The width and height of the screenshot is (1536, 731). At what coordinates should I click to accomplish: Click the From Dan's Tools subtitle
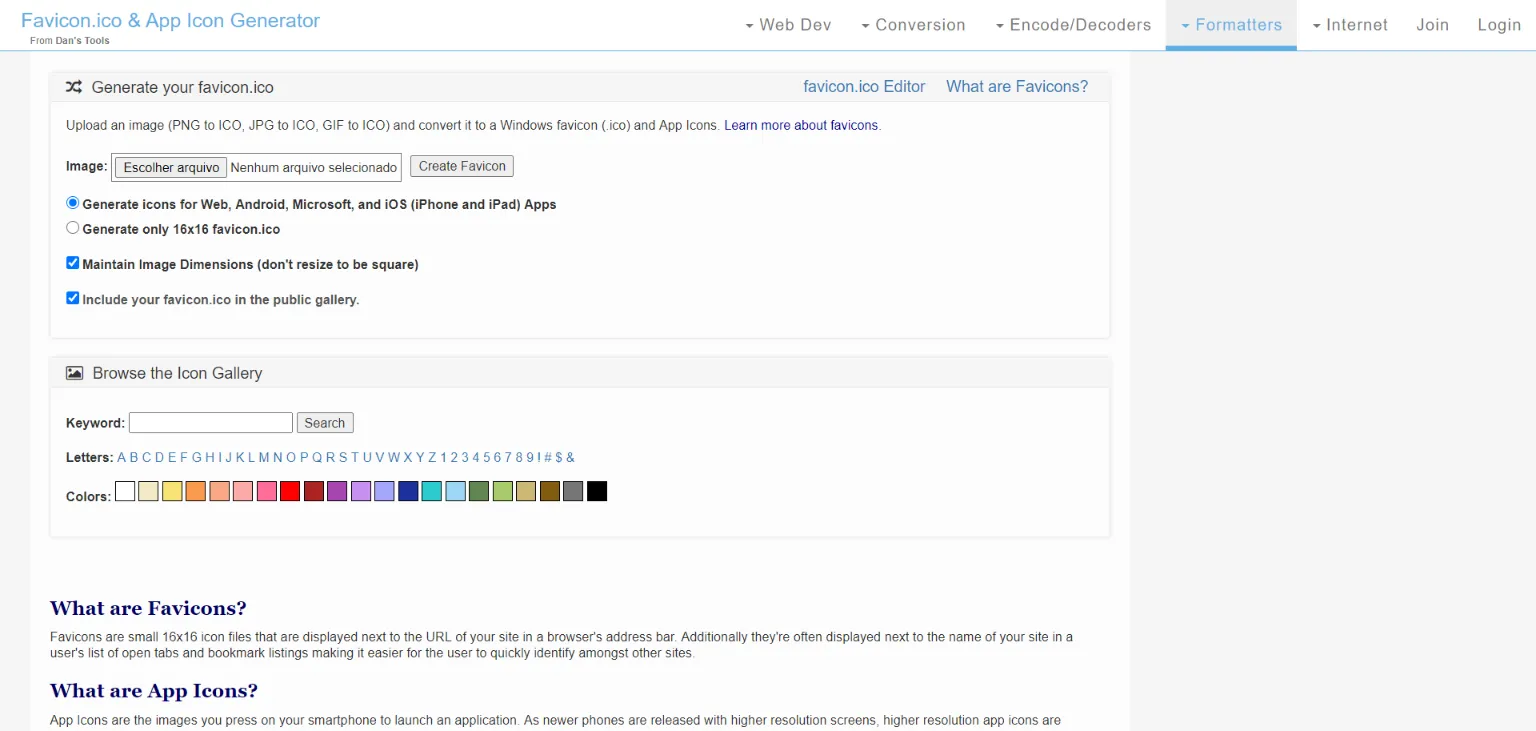coord(70,41)
